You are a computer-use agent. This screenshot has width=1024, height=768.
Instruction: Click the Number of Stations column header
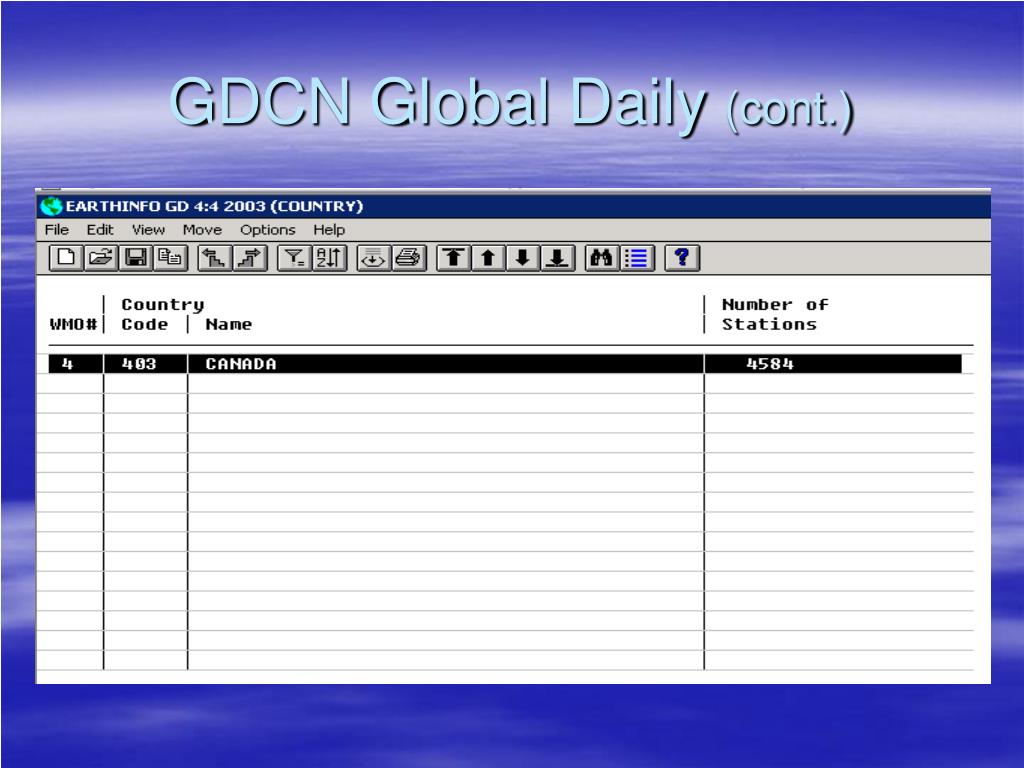[775, 314]
